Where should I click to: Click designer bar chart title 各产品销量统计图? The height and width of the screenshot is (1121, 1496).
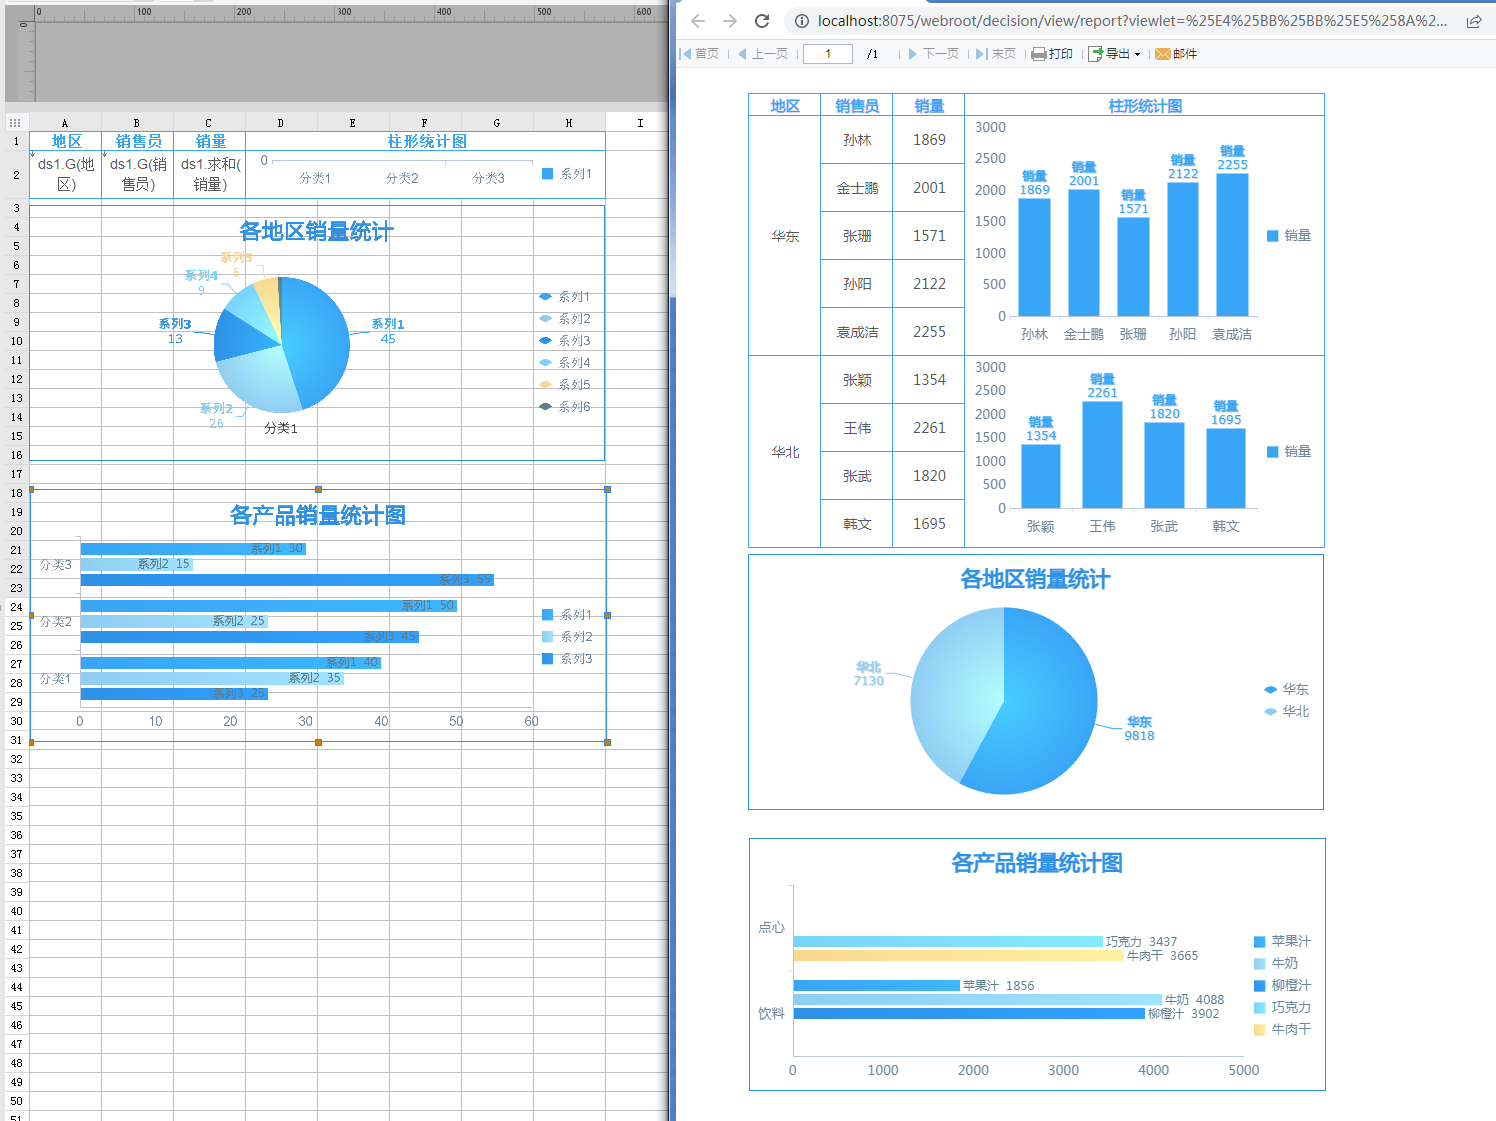coord(318,516)
